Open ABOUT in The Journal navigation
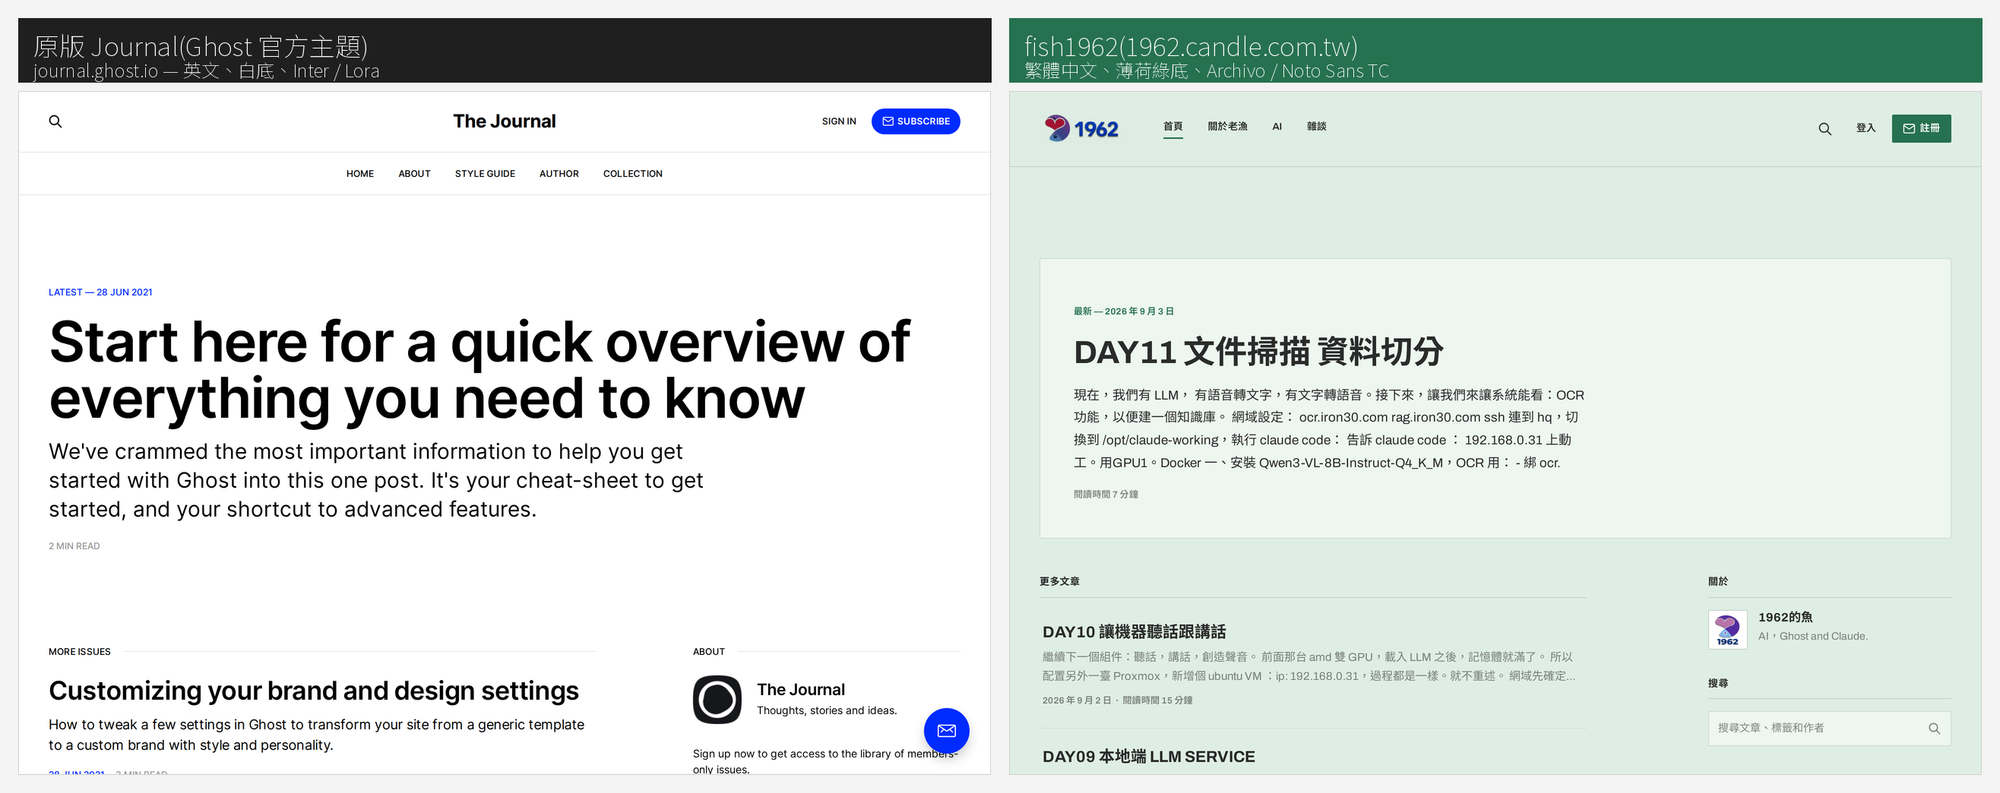Image resolution: width=2000 pixels, height=793 pixels. pyautogui.click(x=414, y=174)
